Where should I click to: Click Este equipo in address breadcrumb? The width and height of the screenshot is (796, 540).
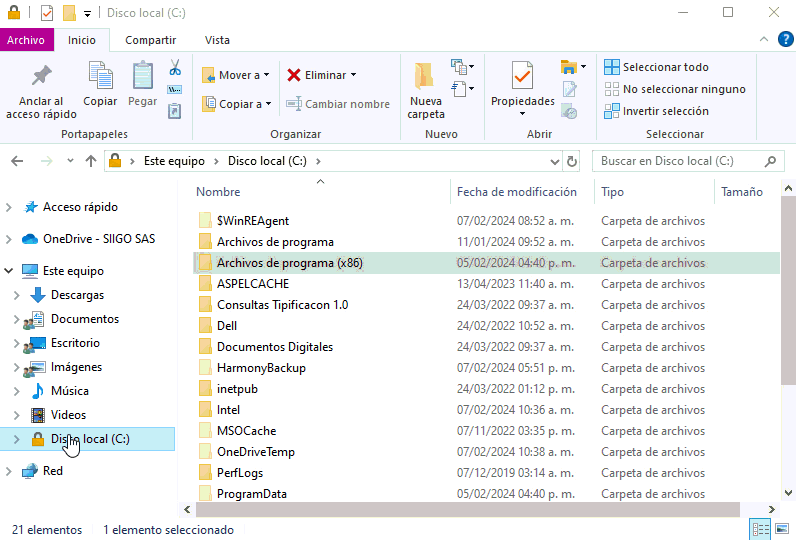click(174, 161)
